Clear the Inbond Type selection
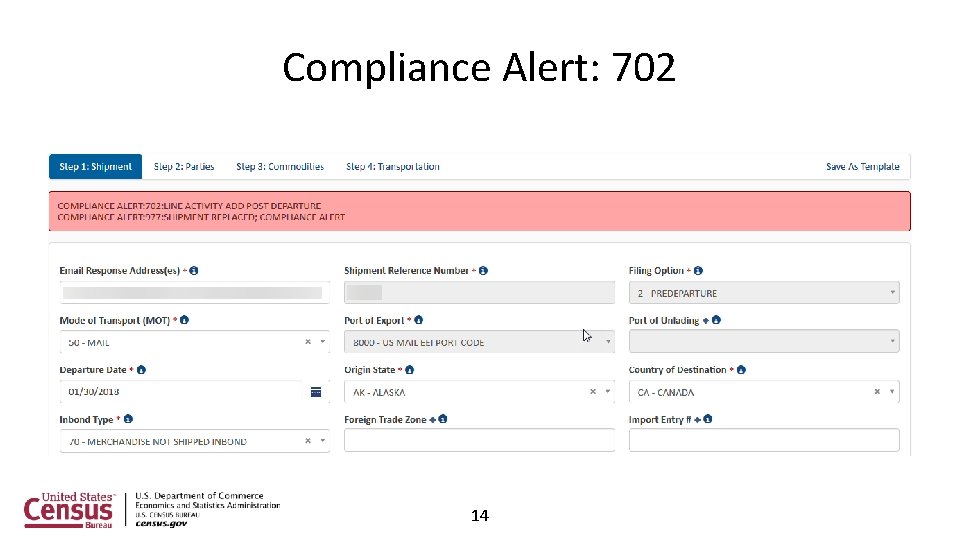This screenshot has width=960, height=540. tap(308, 441)
